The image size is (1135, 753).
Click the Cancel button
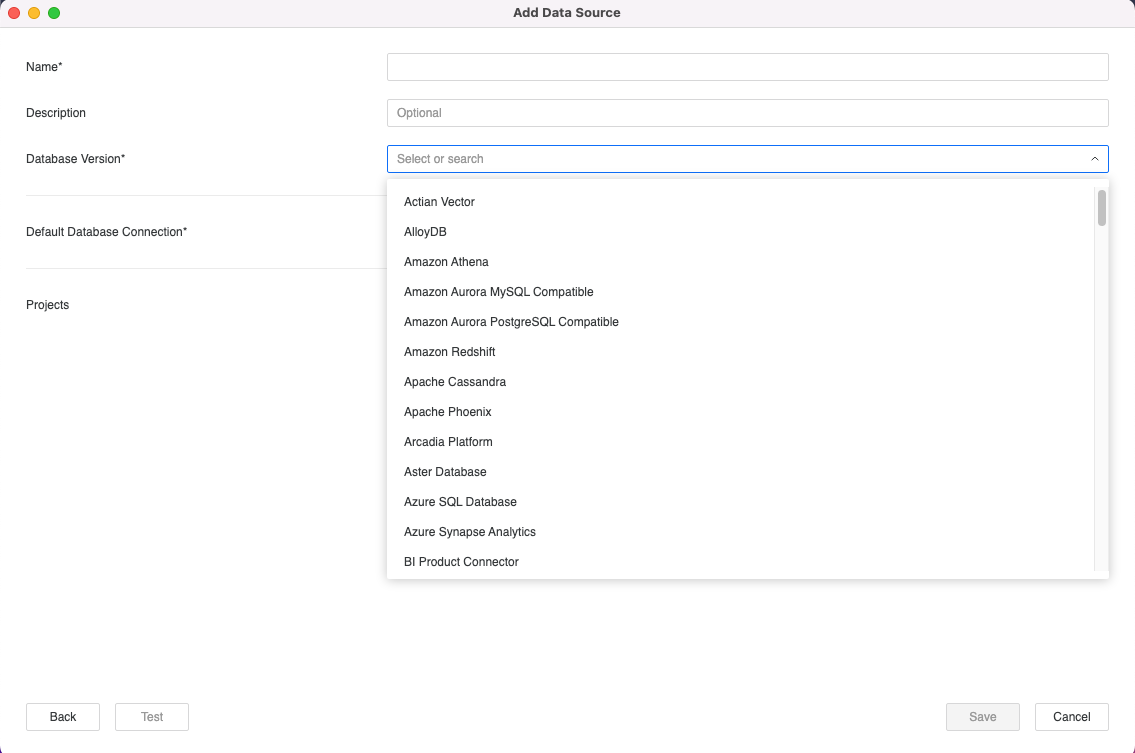tap(1071, 717)
